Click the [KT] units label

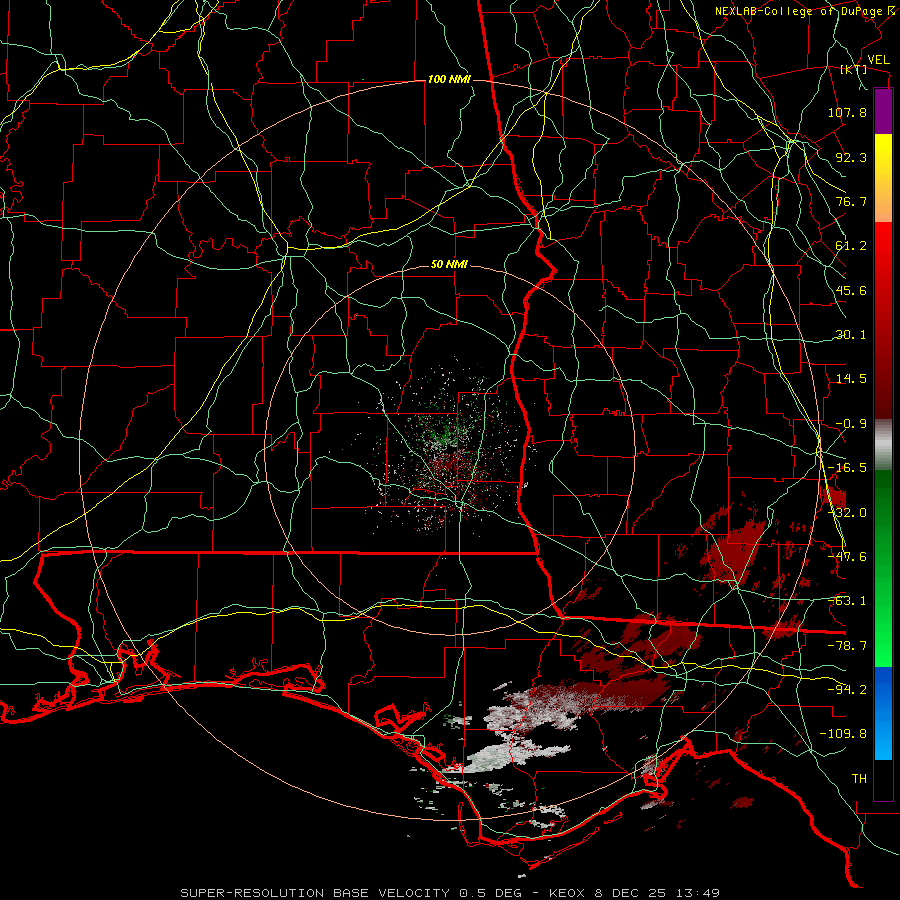coord(854,69)
